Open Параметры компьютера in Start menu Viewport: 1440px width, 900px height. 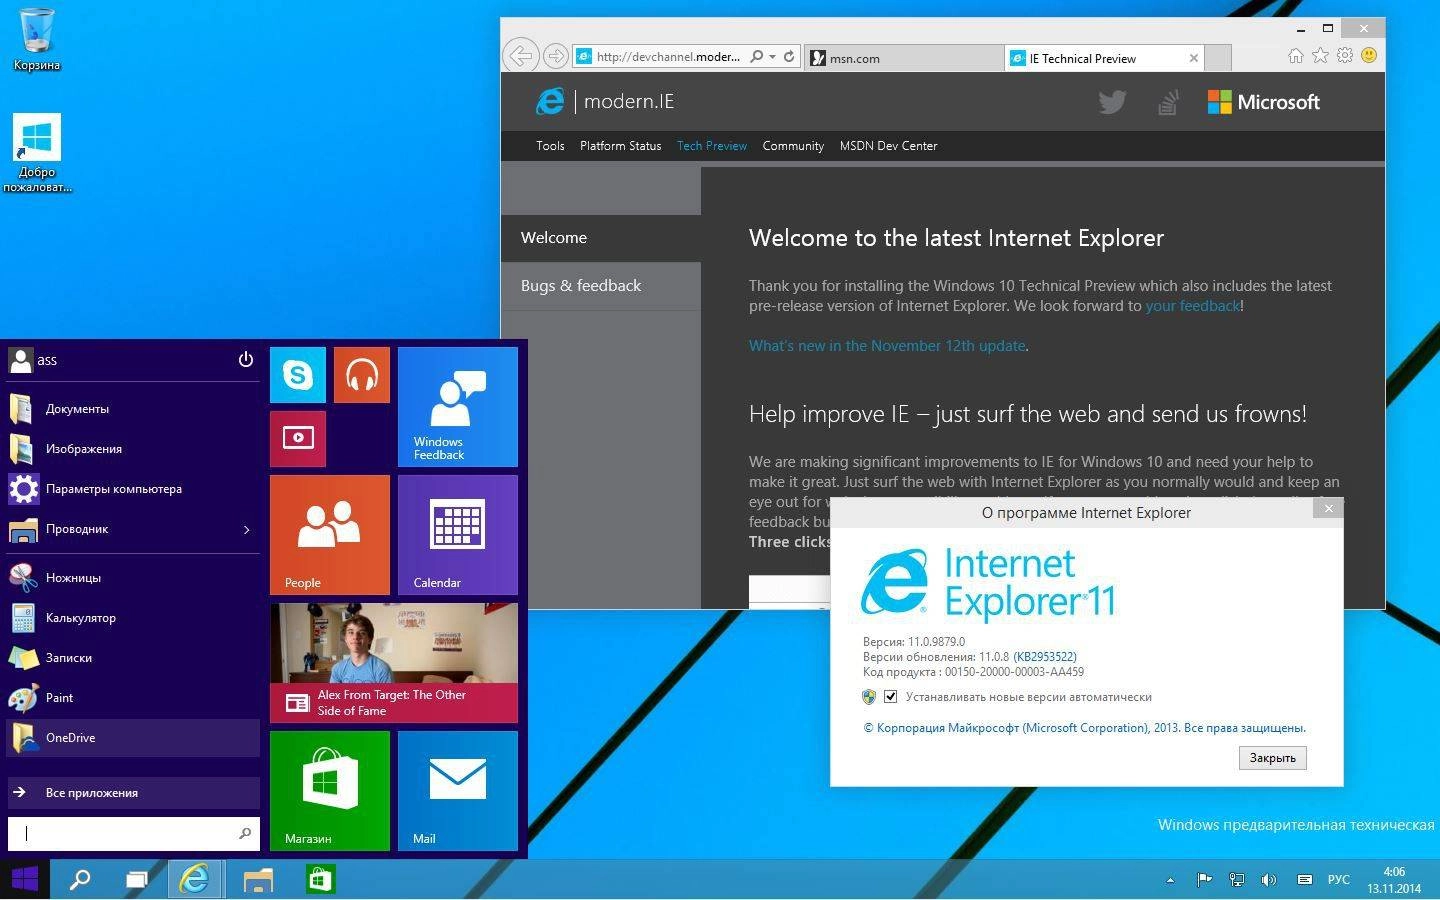[133, 489]
